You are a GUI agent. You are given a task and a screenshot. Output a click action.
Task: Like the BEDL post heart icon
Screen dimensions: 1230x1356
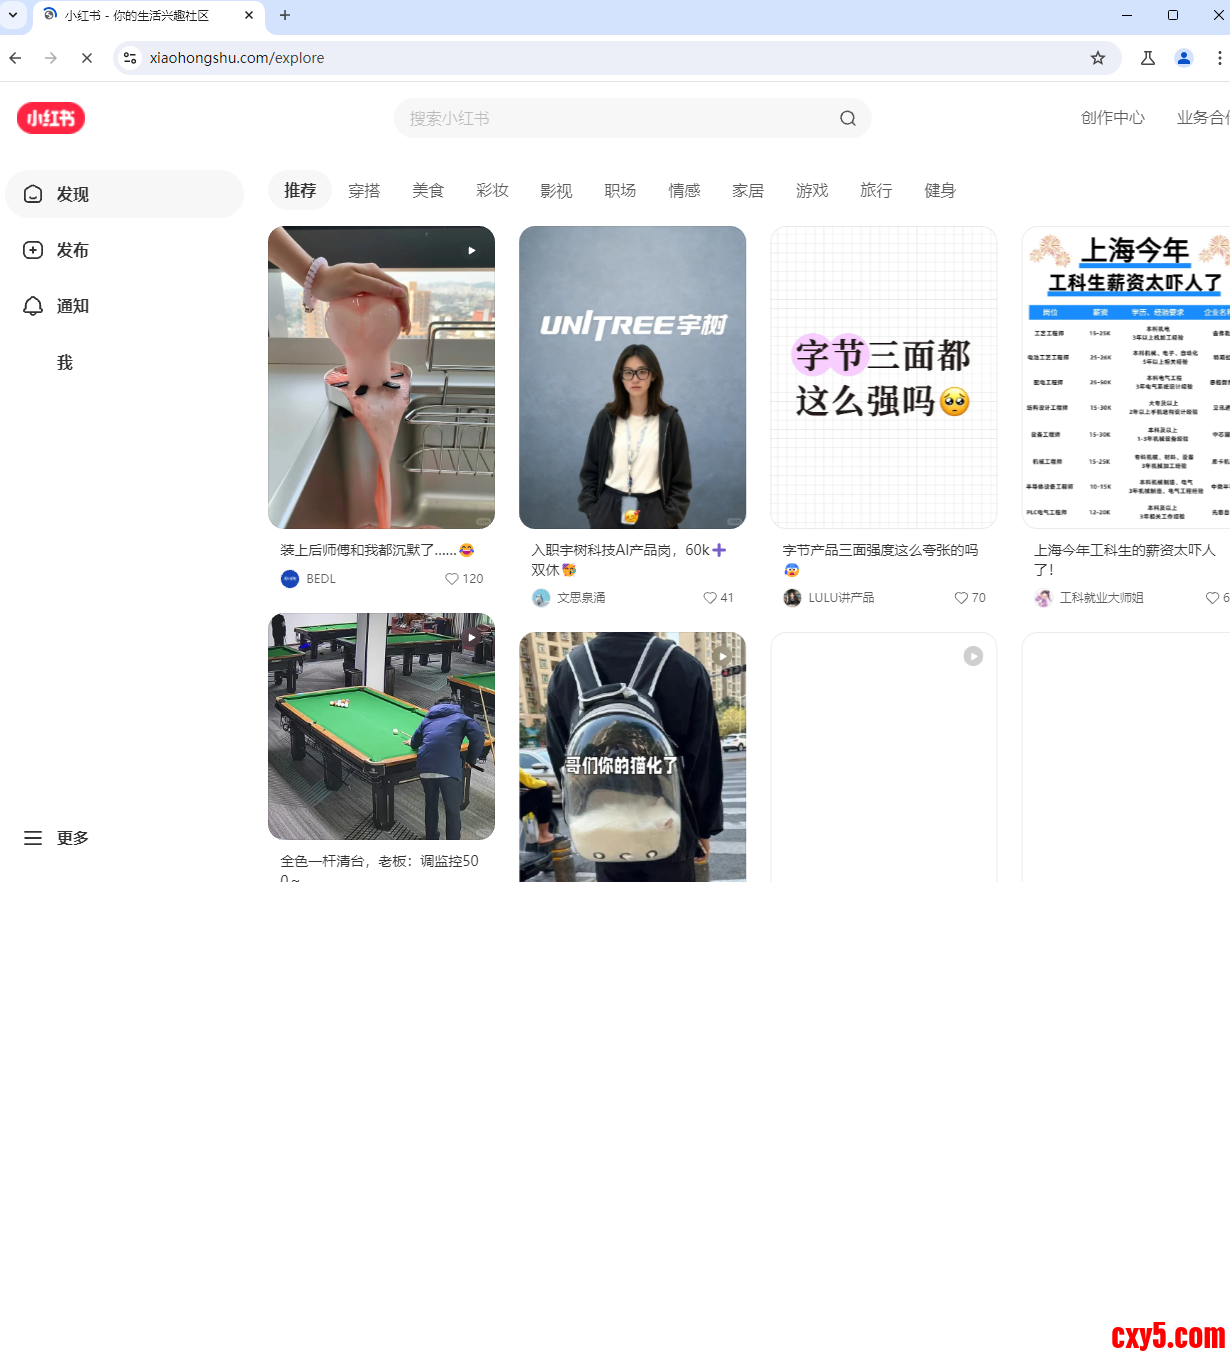click(452, 579)
